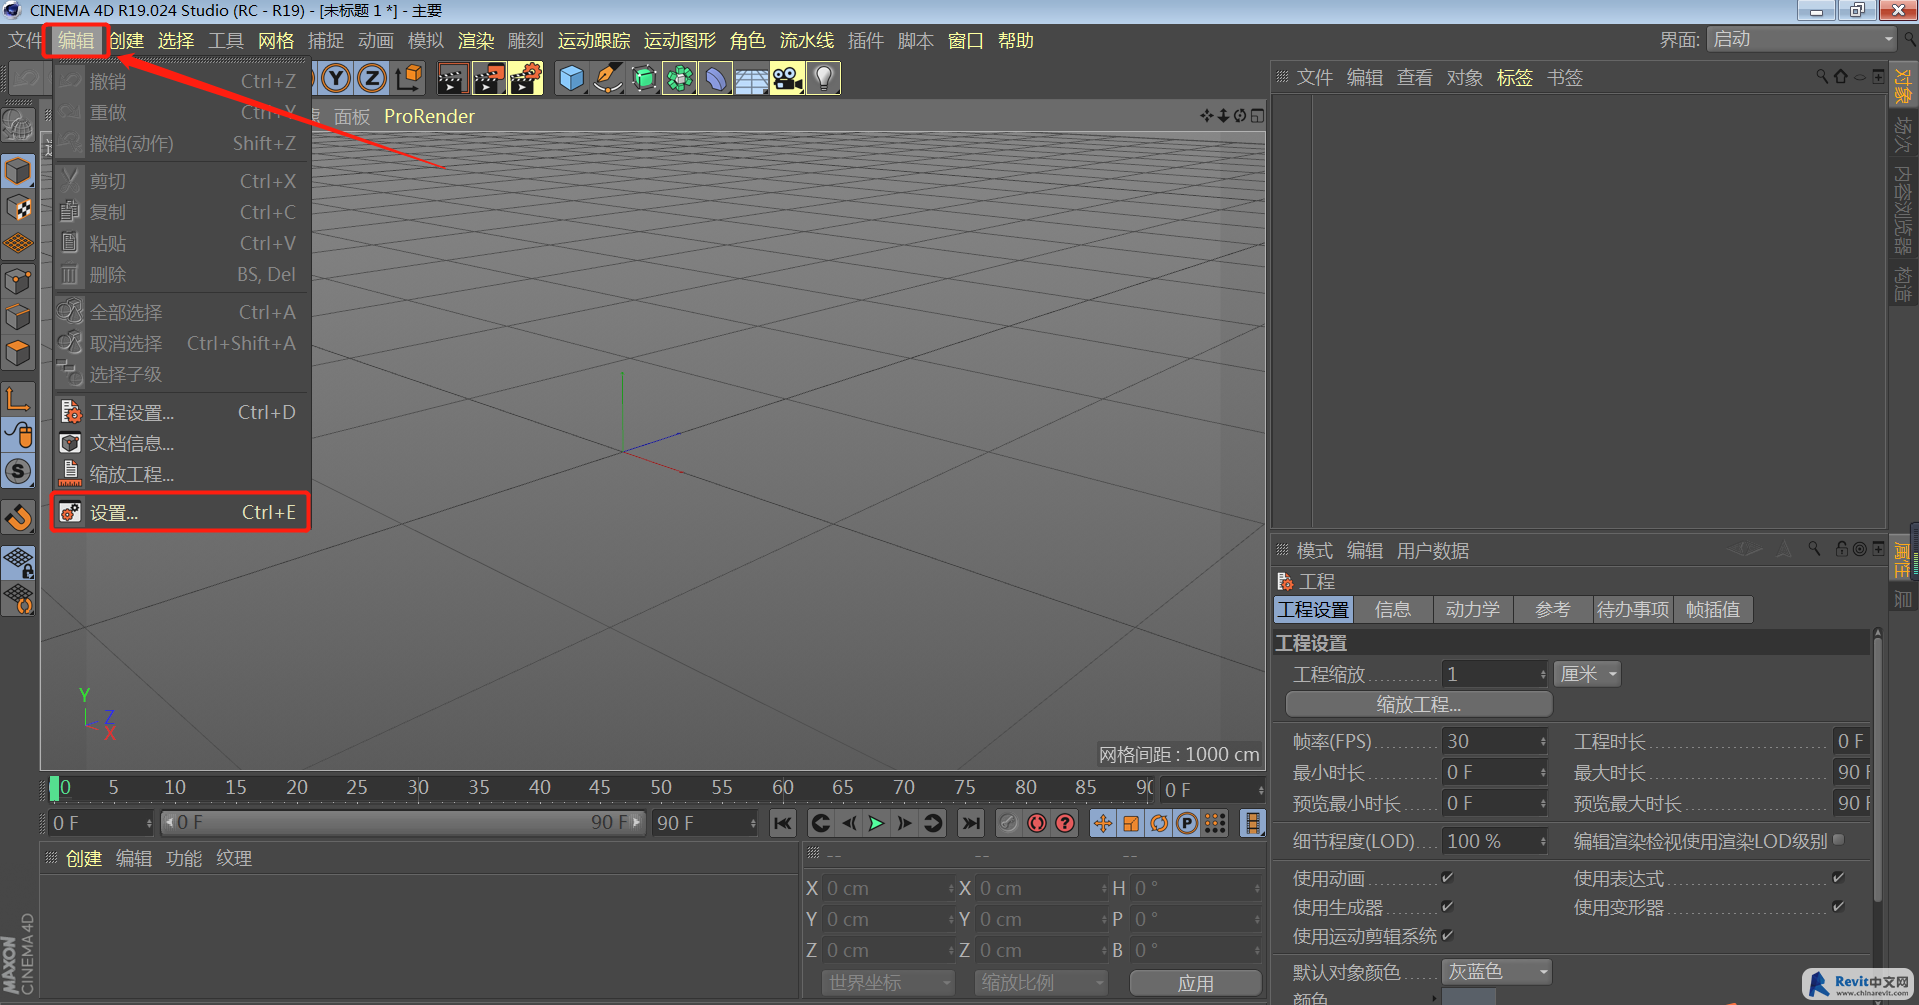Open 灰蓝色 default object color dropdown
1919x1005 pixels.
1497,971
